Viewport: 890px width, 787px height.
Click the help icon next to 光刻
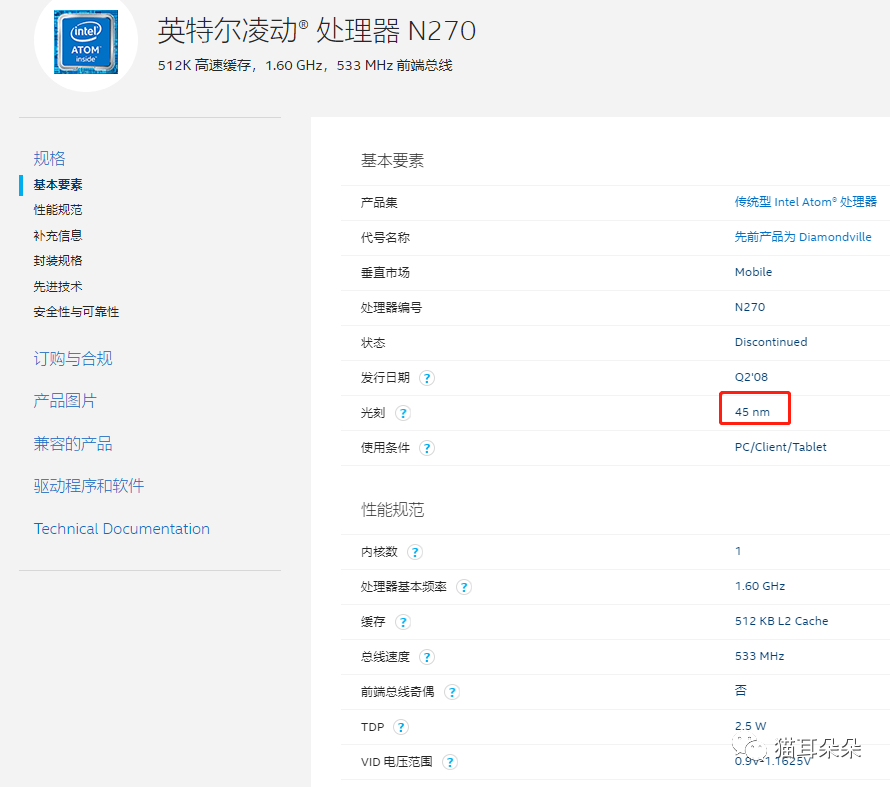pyautogui.click(x=403, y=413)
